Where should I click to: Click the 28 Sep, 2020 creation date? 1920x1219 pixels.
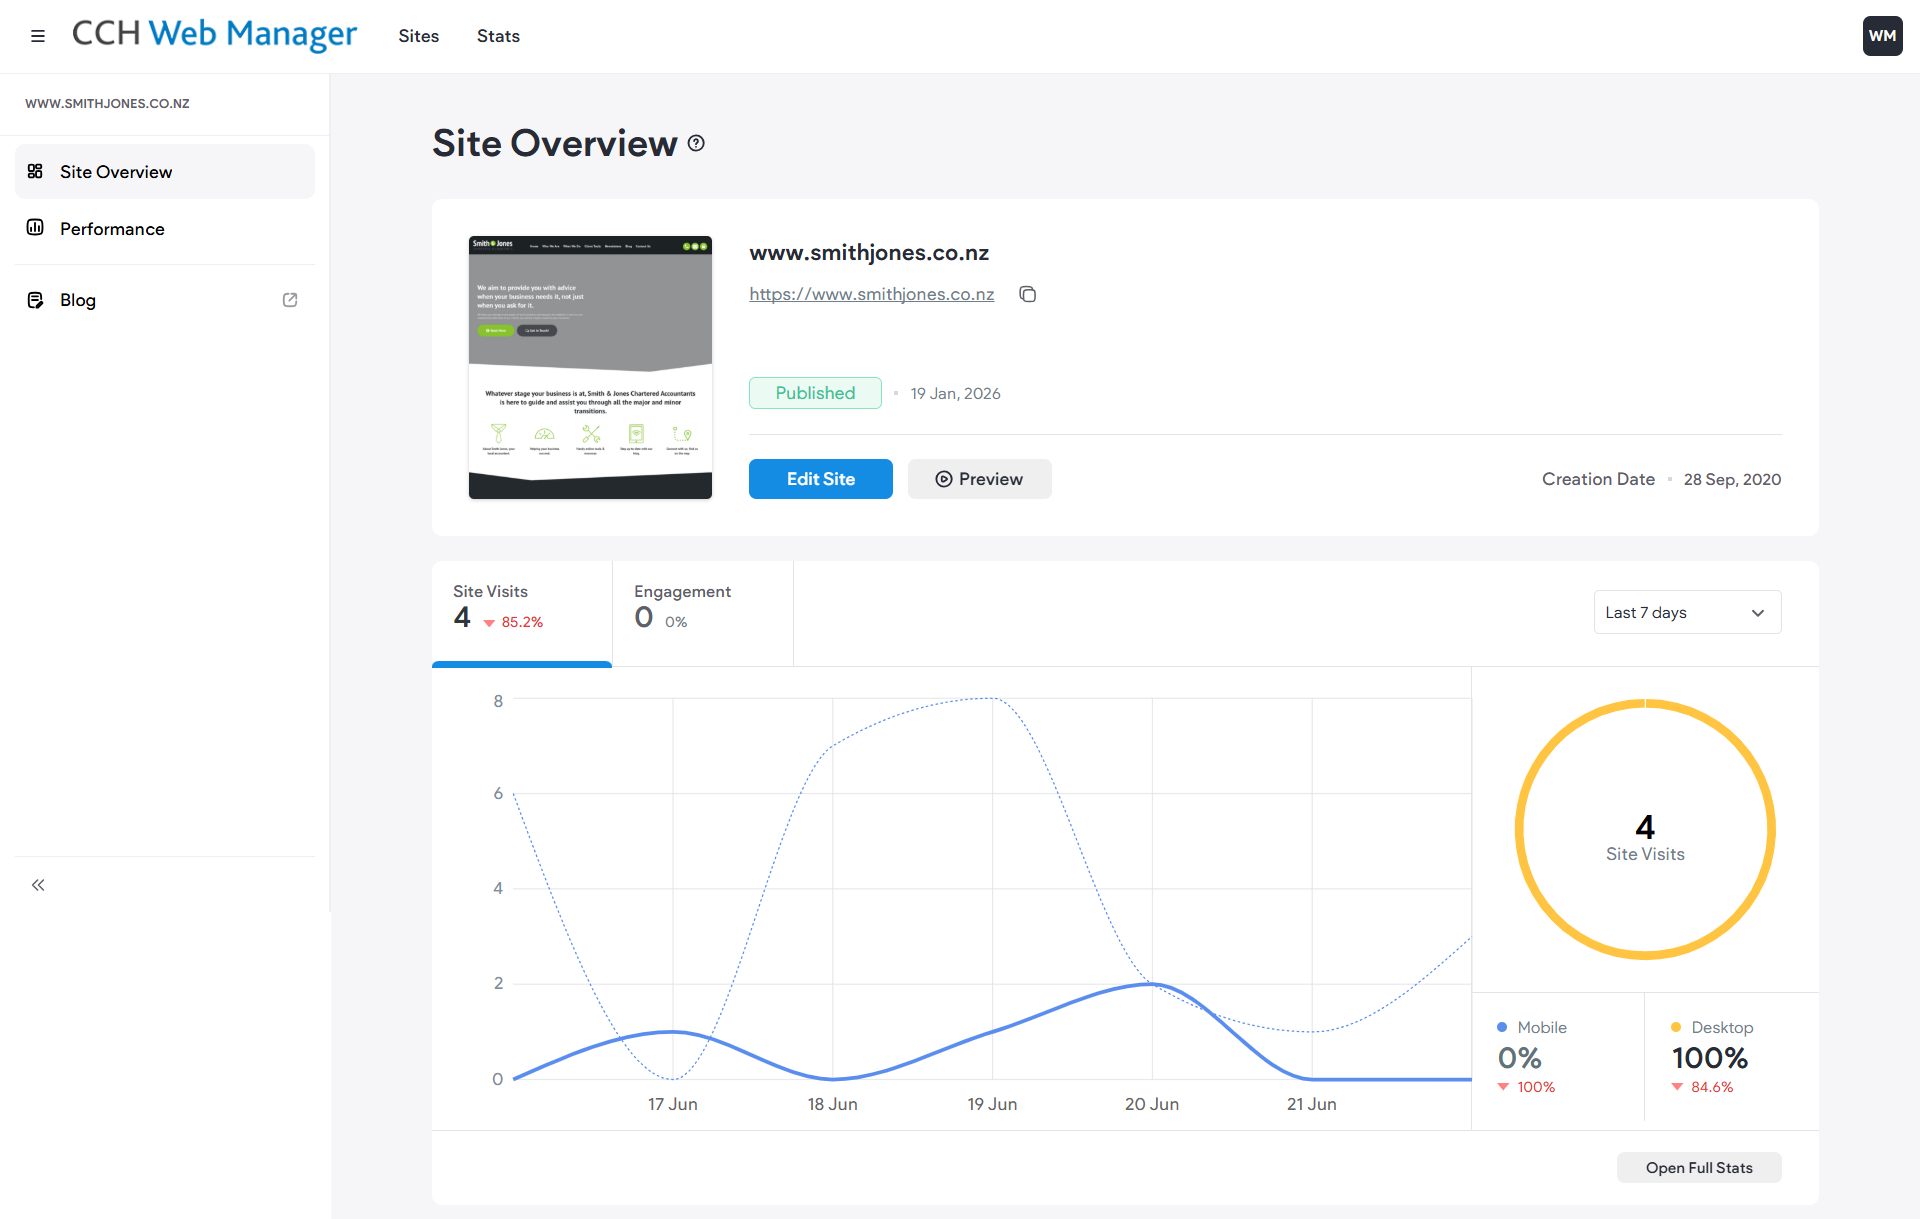tap(1732, 479)
